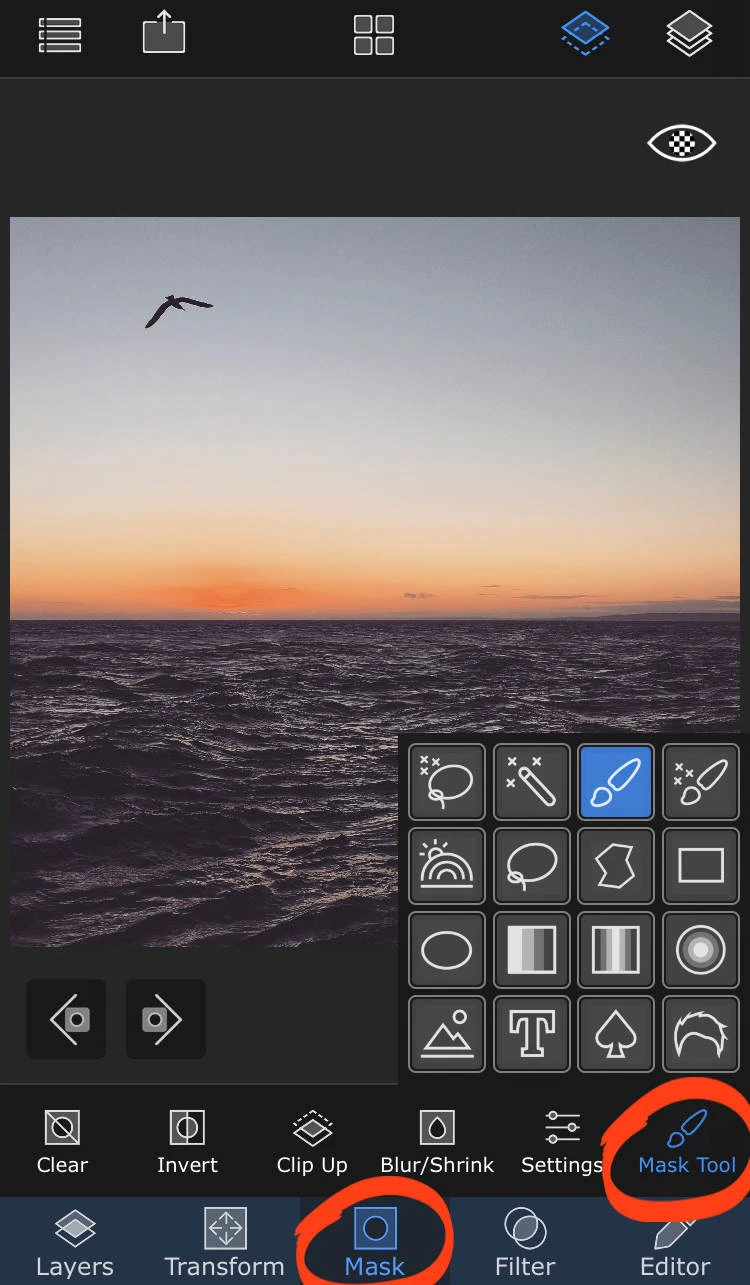Select the magic brush mask tool
Screen dimensions: 750x1285
[701, 782]
